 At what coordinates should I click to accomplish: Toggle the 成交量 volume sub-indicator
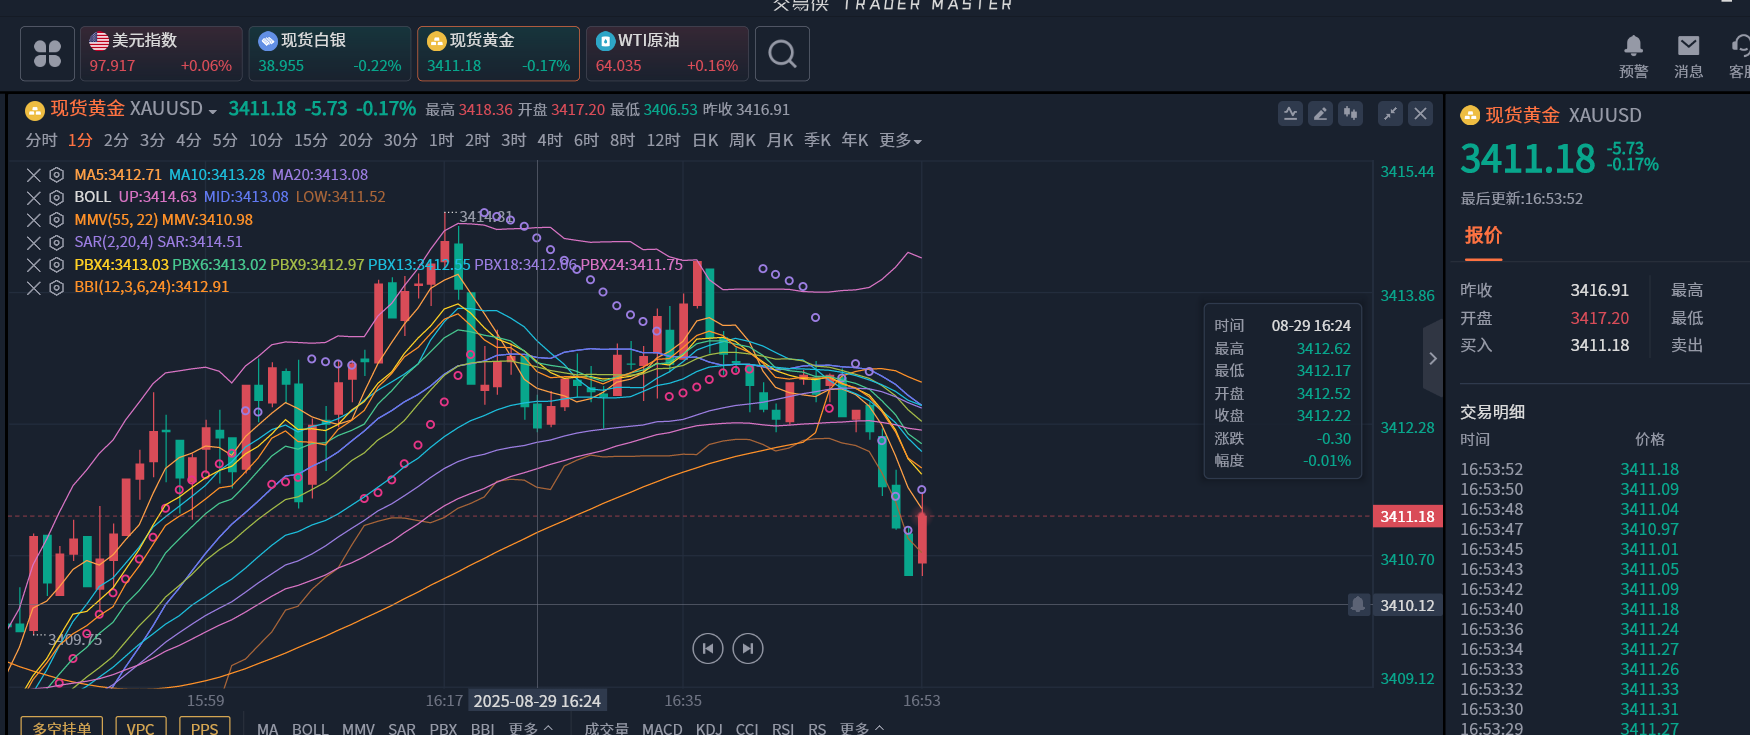coord(607,729)
